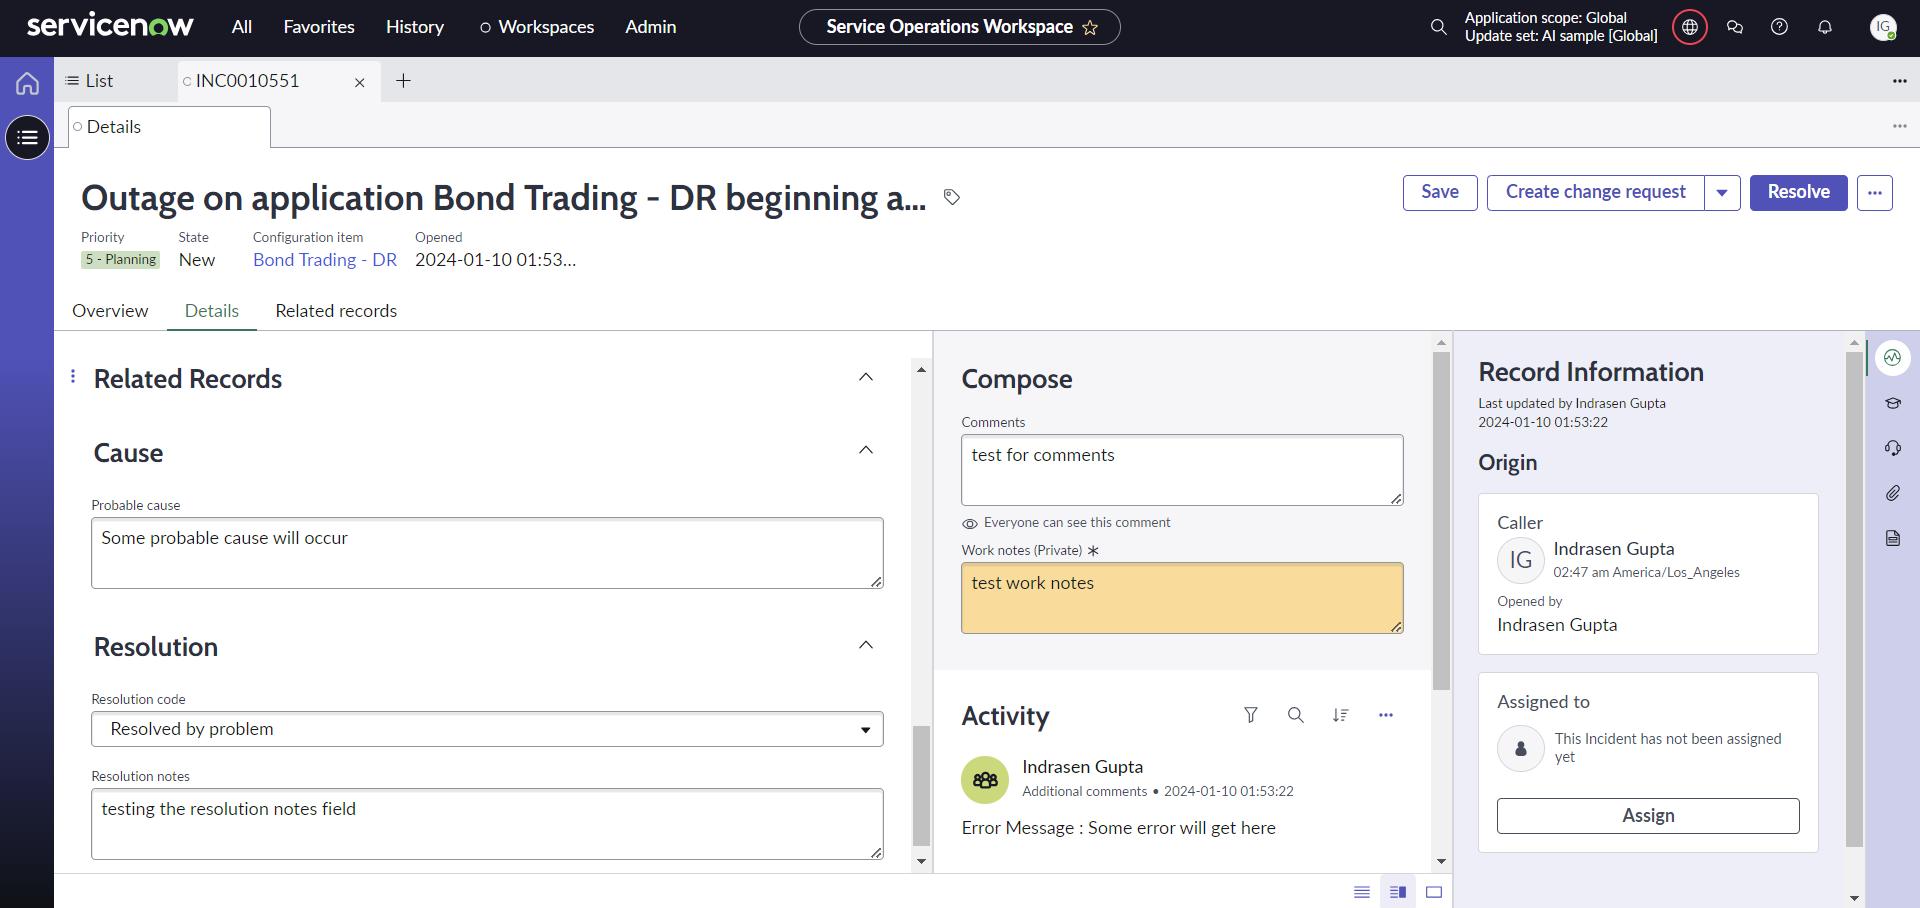The image size is (1920, 908).
Task: Click the Record Information panel scrollbar
Action: point(1854,598)
